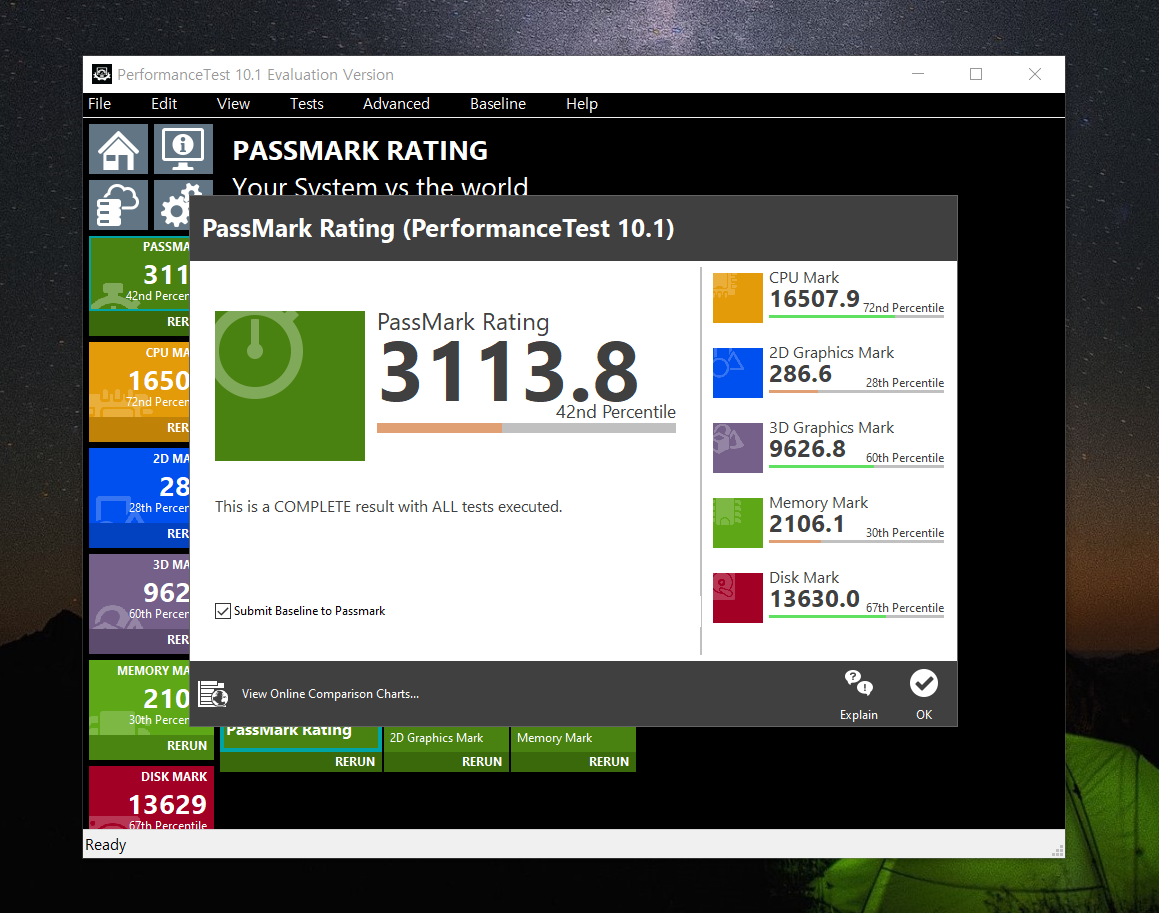This screenshot has width=1159, height=913.
Task: Click the dialog title PassMark Rating (PerformanceTest 10.1)
Action: click(x=438, y=228)
